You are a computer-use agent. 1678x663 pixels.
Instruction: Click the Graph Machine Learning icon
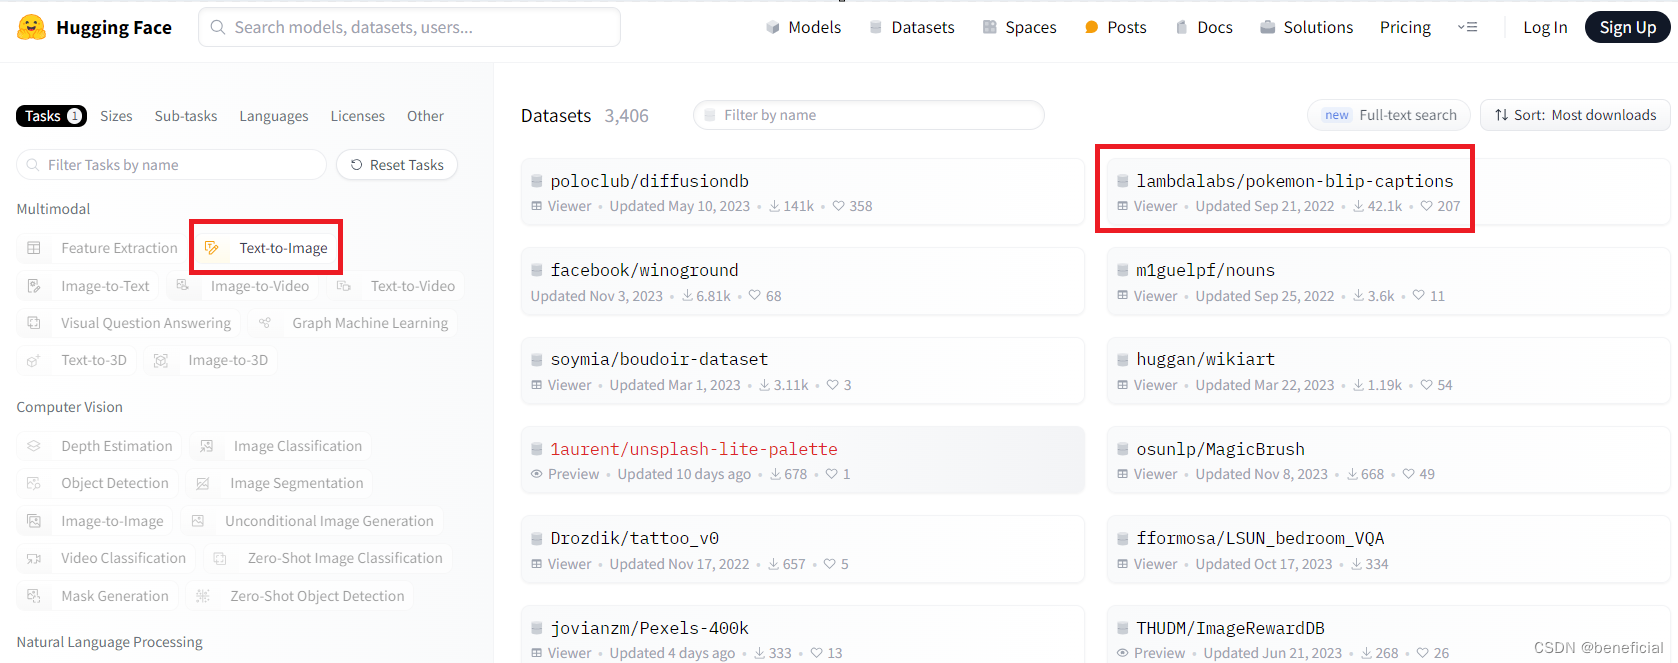(x=265, y=323)
